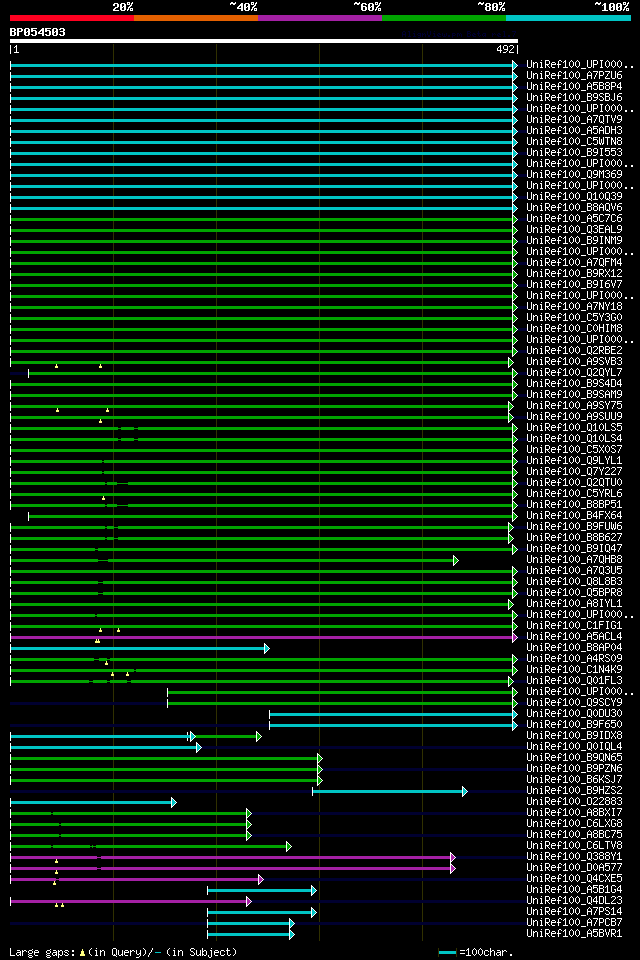The width and height of the screenshot is (640, 960).
Task: Open hit UniRef100_A9SY75
Action: coord(574,405)
